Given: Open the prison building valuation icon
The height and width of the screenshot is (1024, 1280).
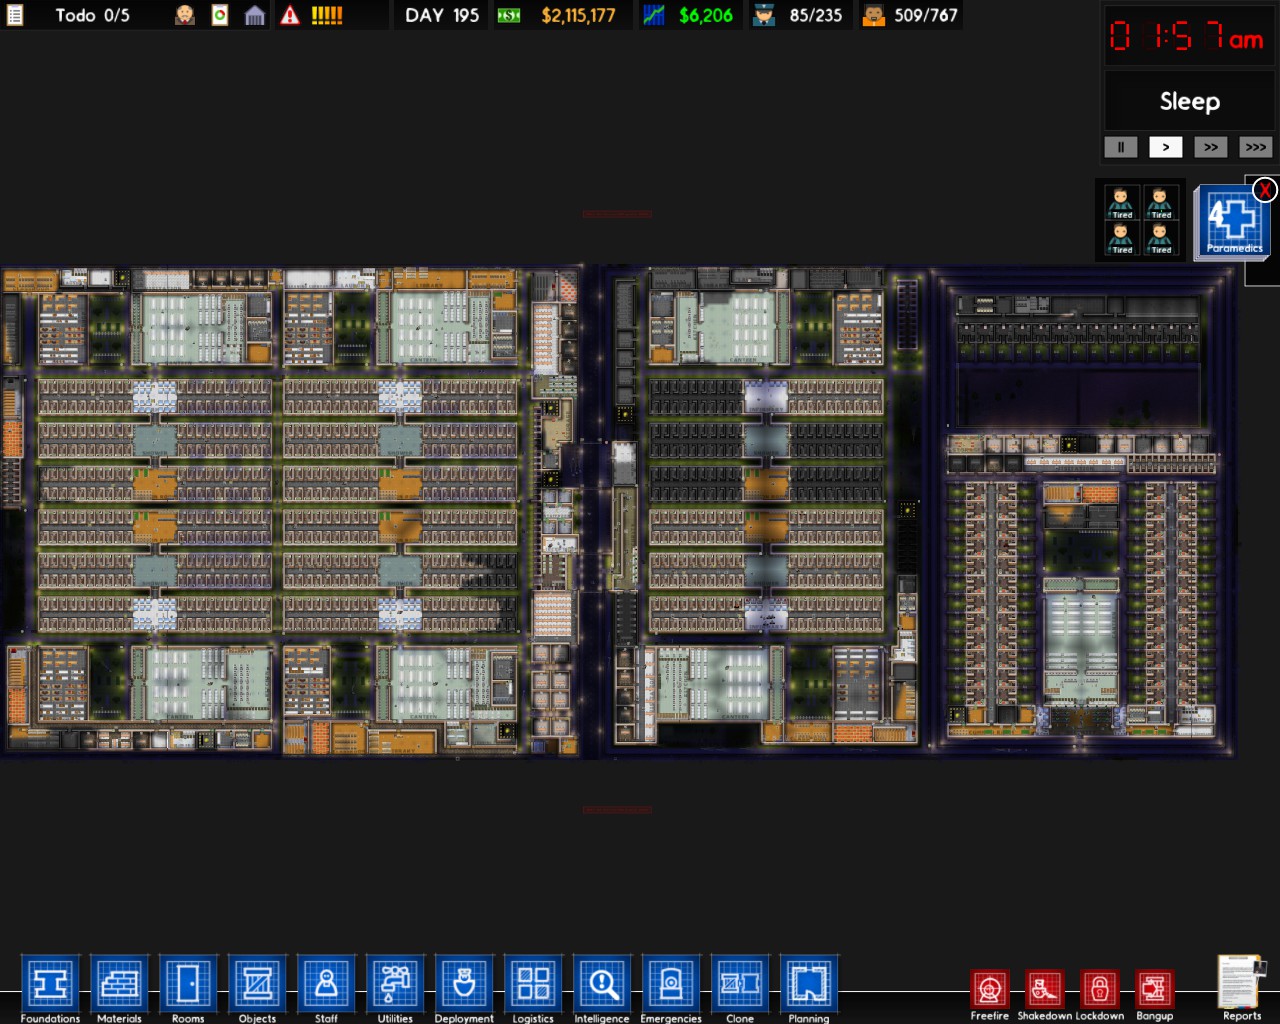Looking at the screenshot, I should (255, 15).
